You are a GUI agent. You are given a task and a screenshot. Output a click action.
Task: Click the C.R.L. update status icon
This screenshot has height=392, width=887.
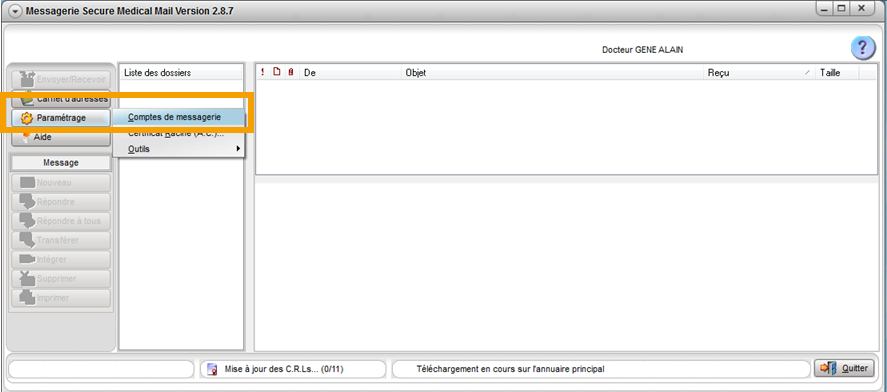tap(212, 369)
